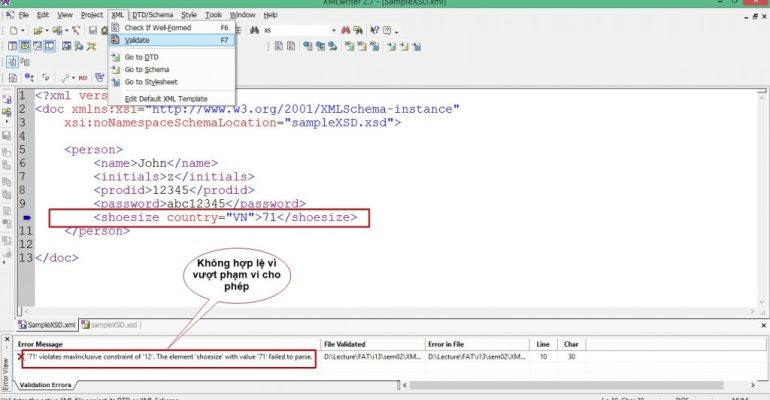Click inside the find text field containing 'xs'
Viewport: 770px width, 400px height.
pos(296,30)
